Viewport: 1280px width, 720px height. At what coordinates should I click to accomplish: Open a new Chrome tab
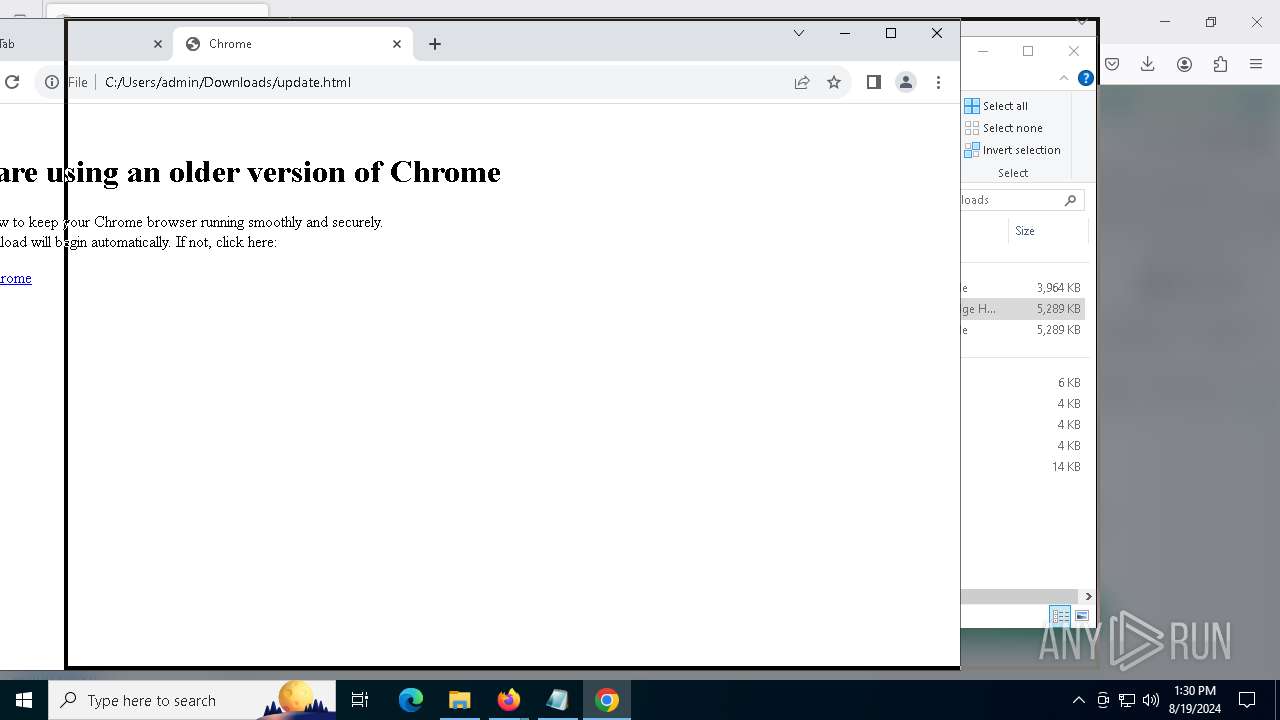click(435, 44)
